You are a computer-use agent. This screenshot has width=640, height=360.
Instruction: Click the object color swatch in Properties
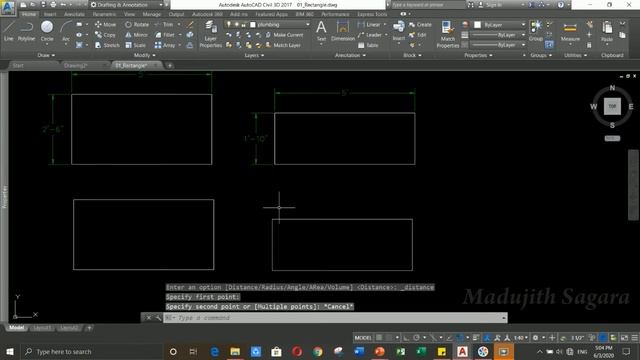click(x=477, y=25)
